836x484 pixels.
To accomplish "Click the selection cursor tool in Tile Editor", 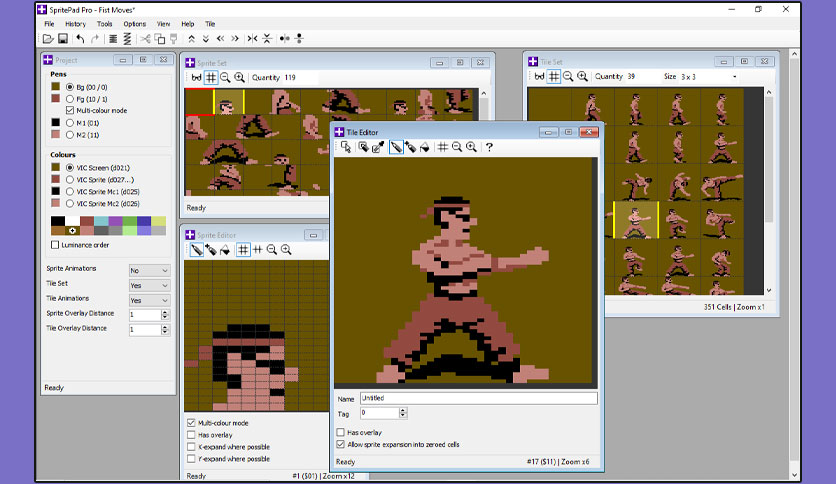I will click(346, 147).
